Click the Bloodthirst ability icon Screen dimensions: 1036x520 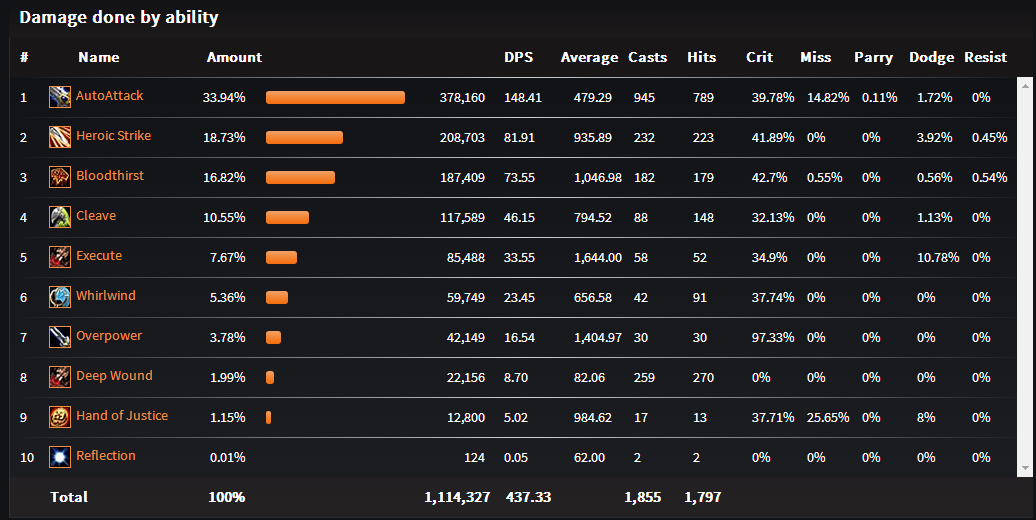(60, 177)
